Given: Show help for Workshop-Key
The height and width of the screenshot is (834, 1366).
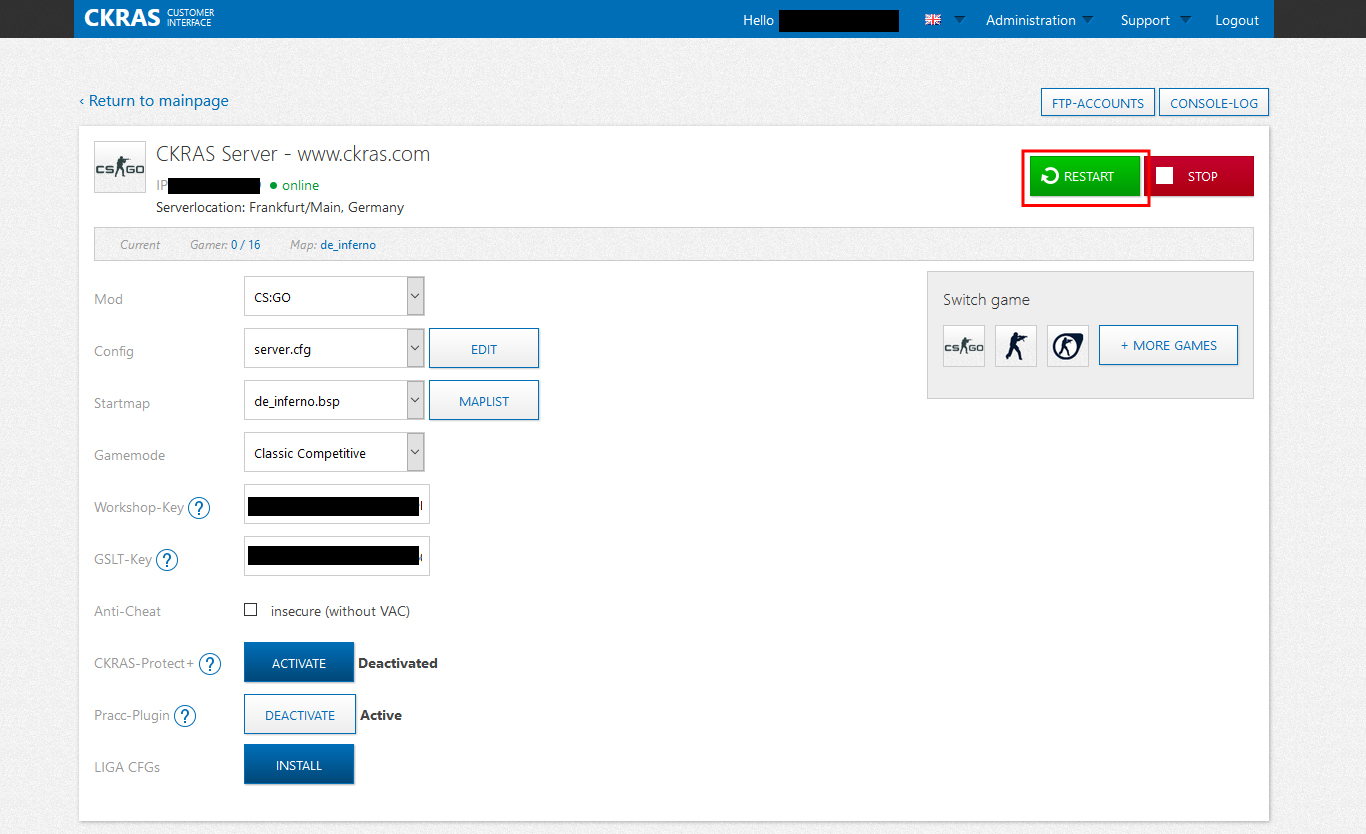Looking at the screenshot, I should 199,508.
